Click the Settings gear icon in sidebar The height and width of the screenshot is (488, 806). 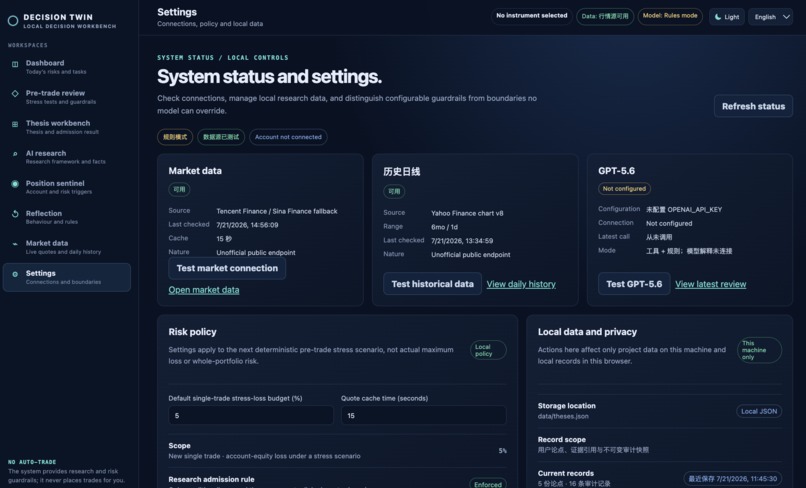pos(15,274)
